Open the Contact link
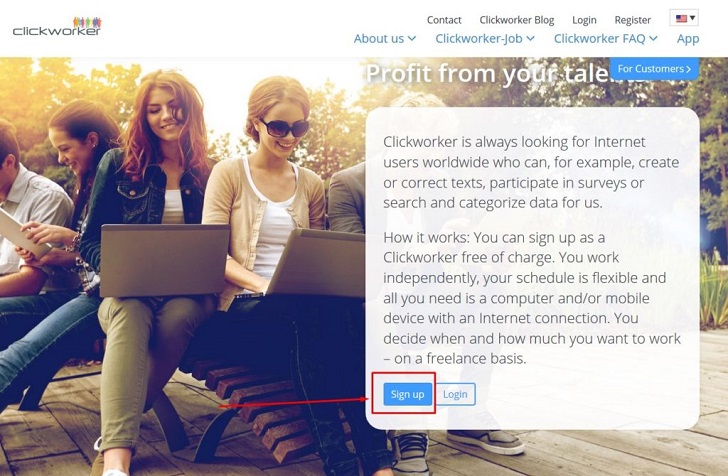728x476 pixels. tap(444, 20)
